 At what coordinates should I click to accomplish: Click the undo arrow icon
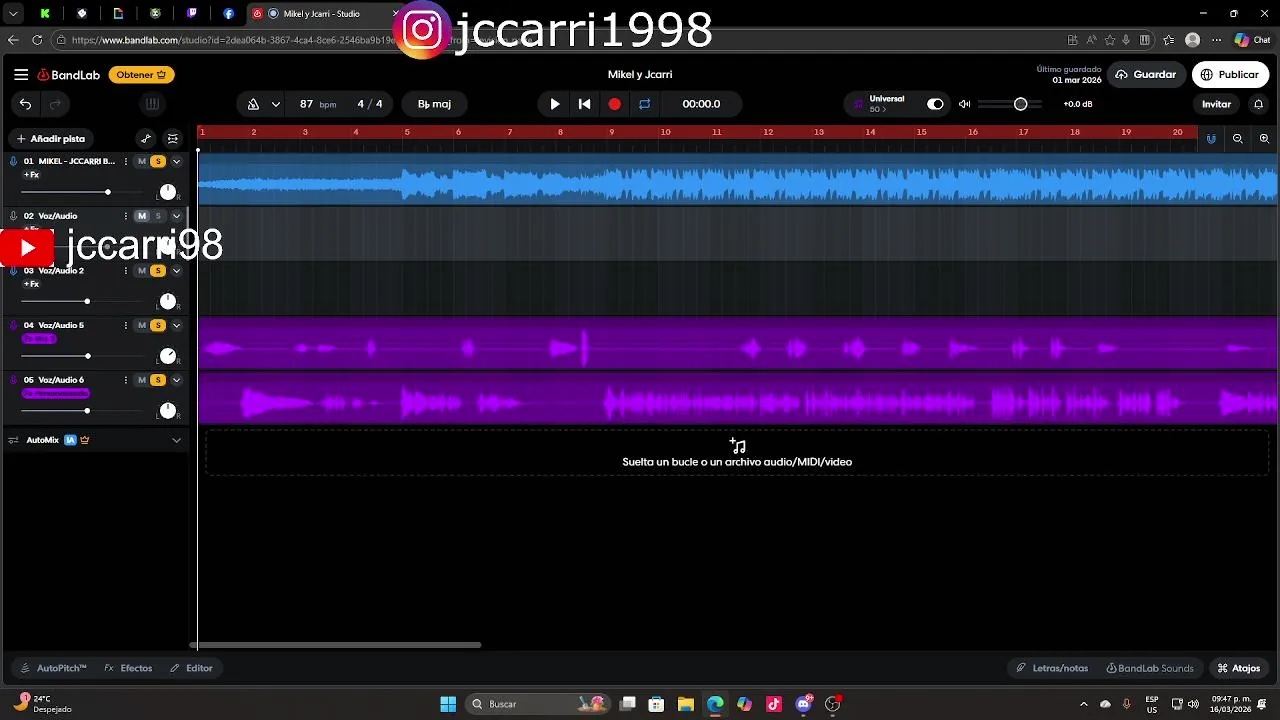tap(25, 104)
